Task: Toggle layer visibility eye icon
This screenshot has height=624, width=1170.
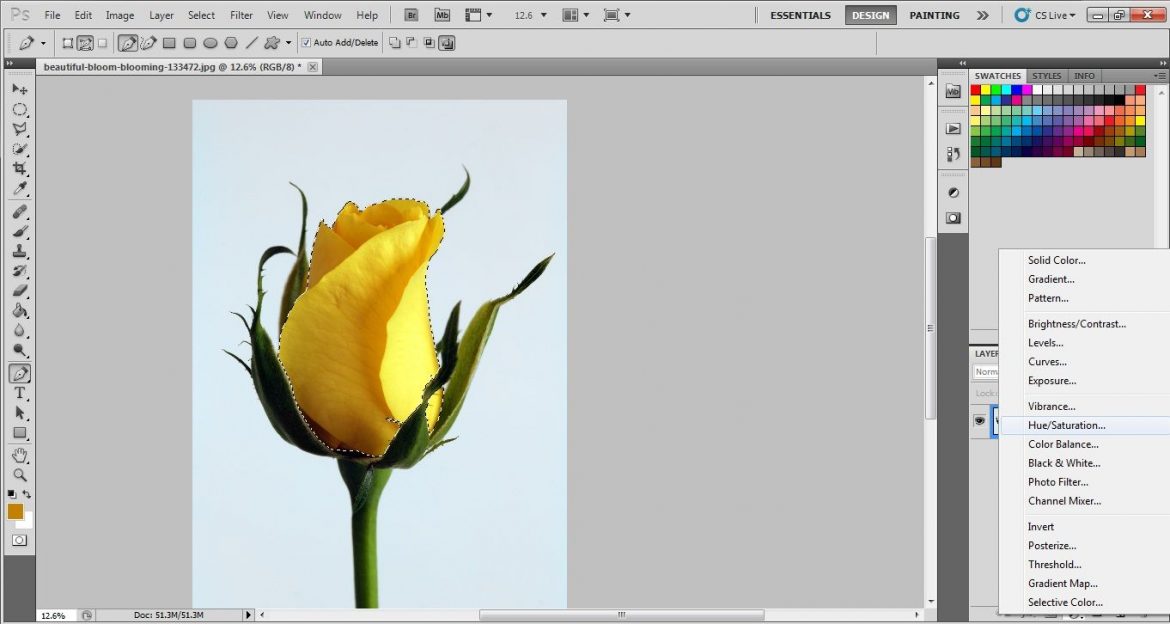Action: click(x=980, y=421)
